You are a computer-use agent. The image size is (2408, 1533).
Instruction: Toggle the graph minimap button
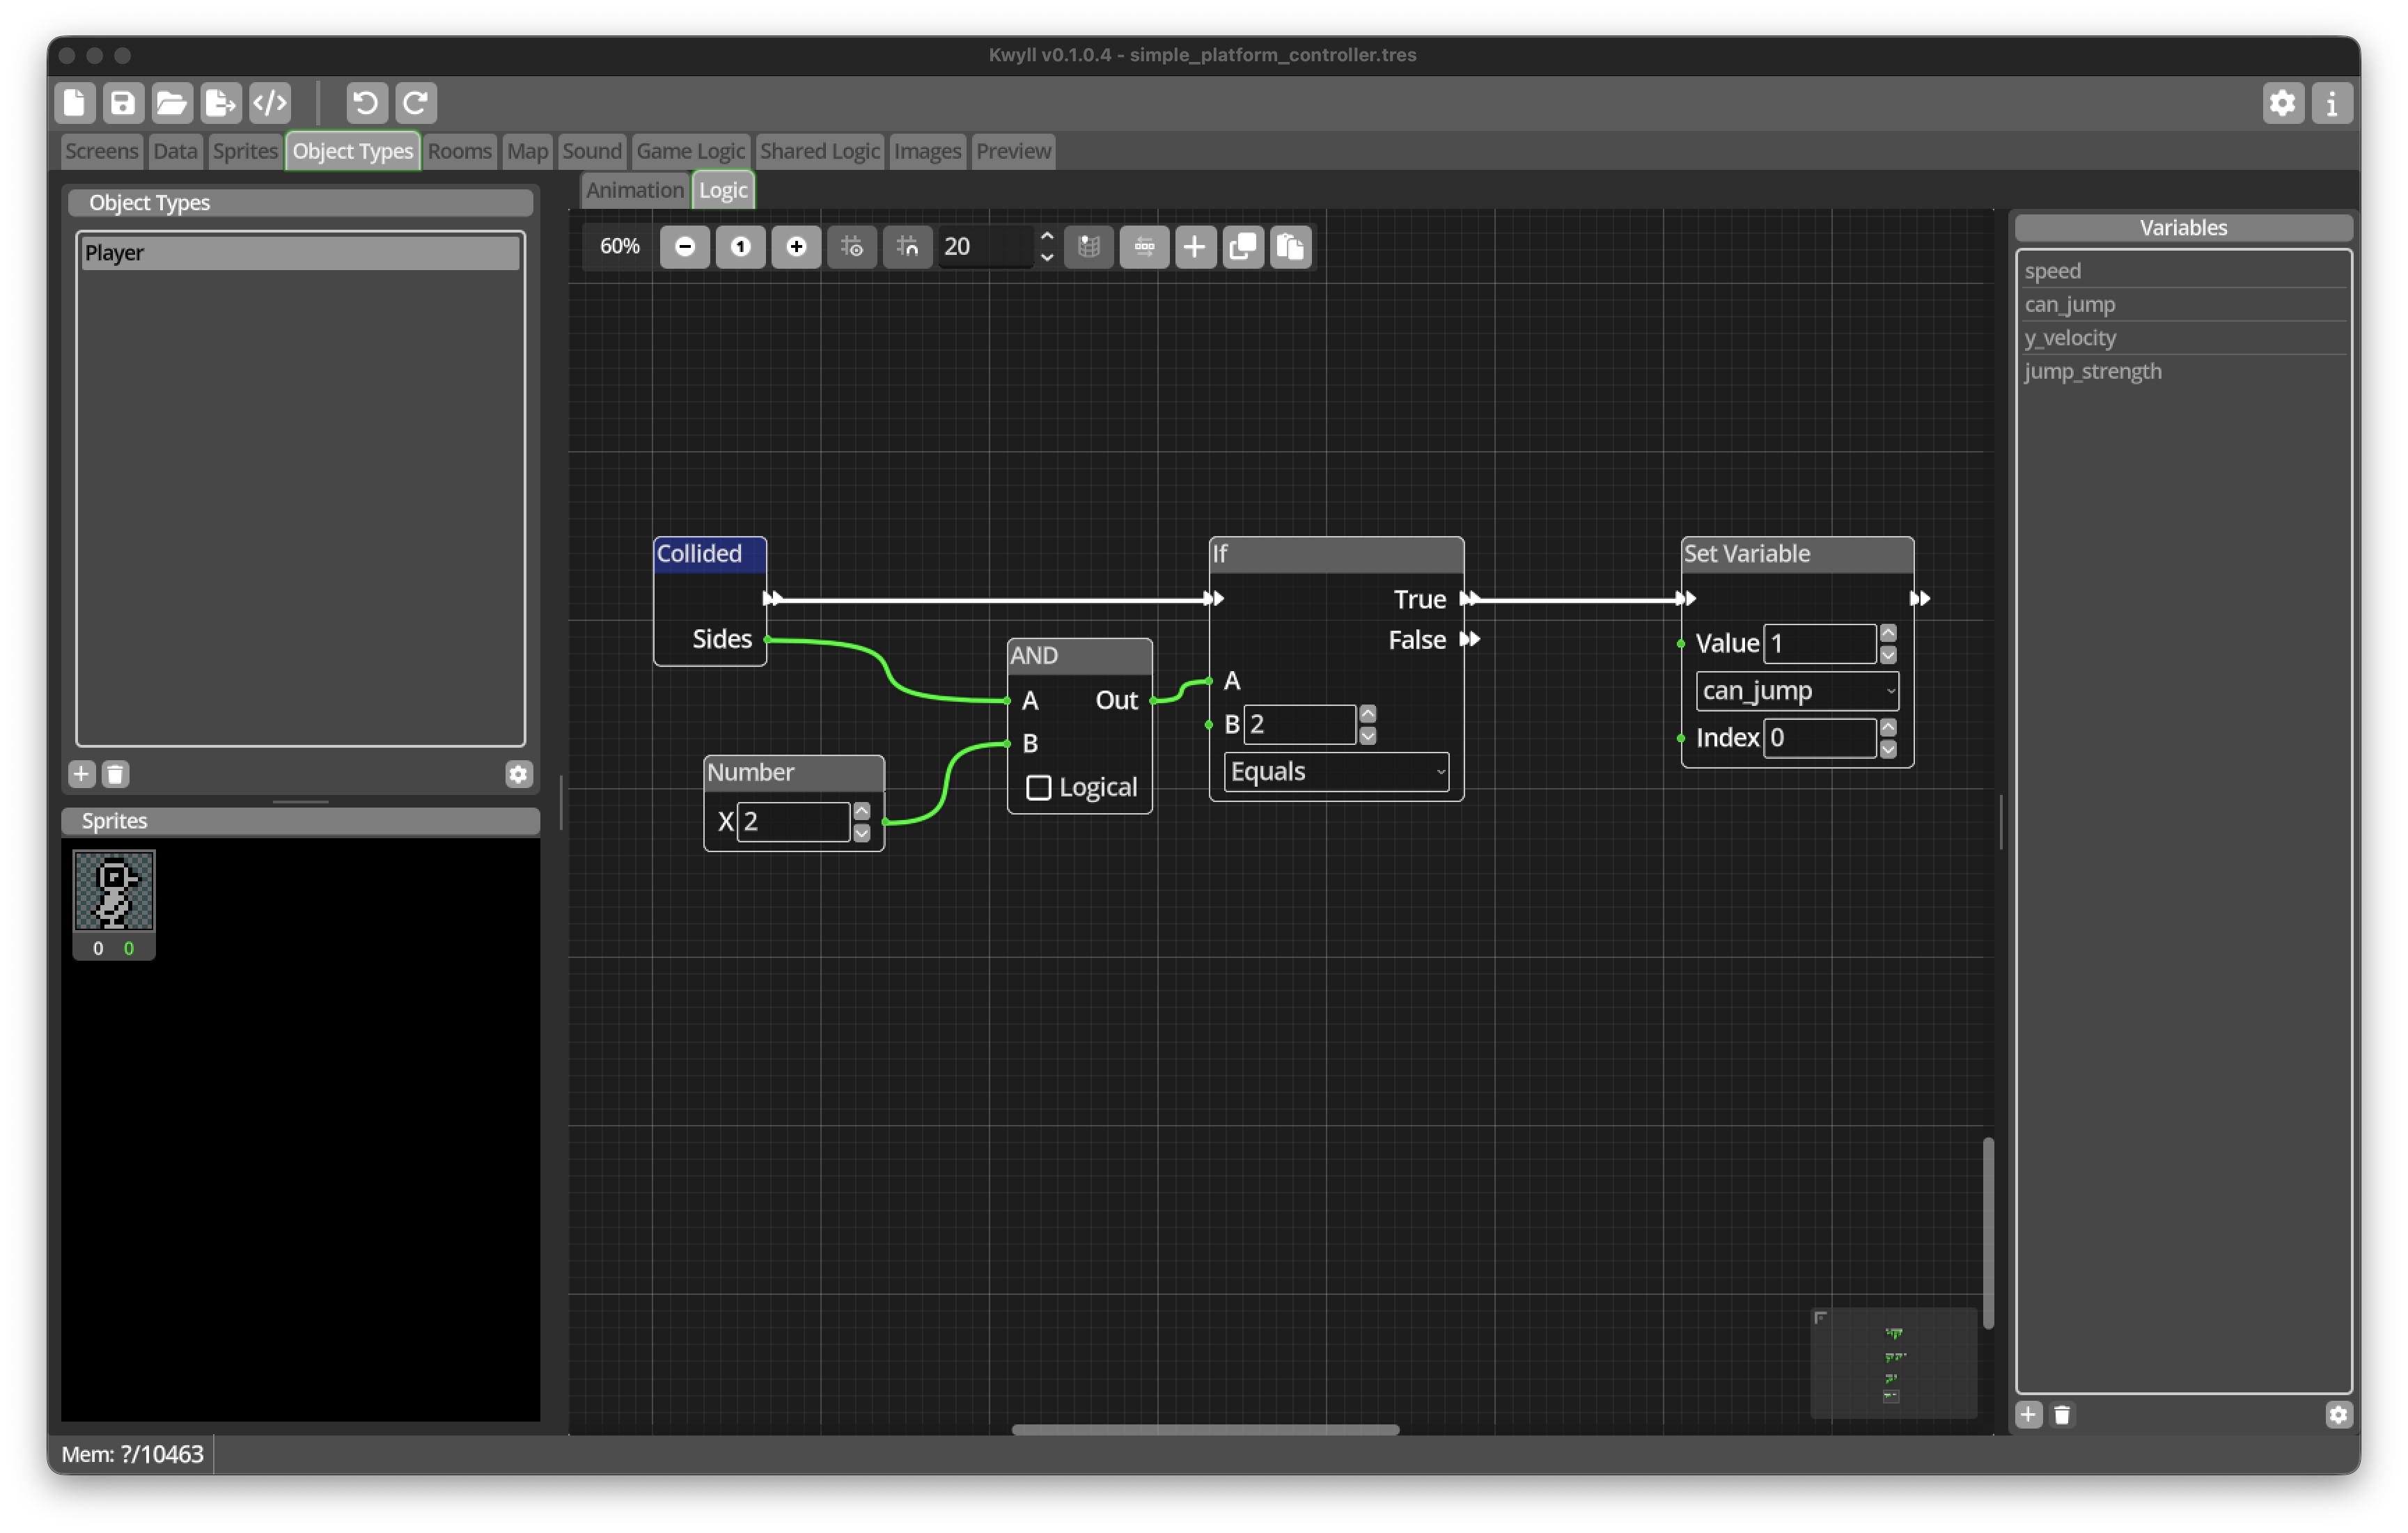[x=1089, y=246]
